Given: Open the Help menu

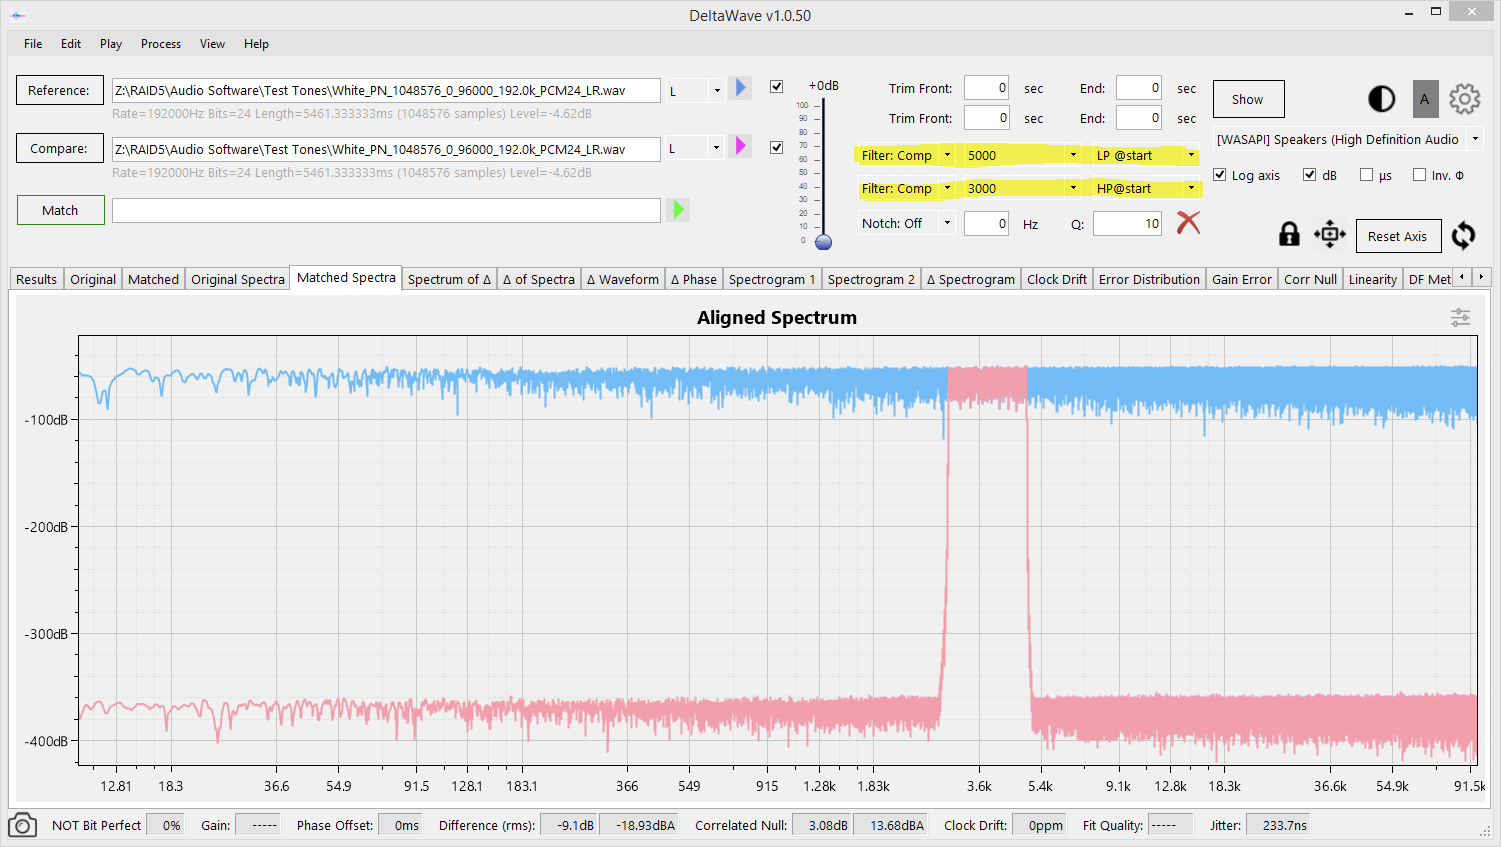Looking at the screenshot, I should 256,44.
